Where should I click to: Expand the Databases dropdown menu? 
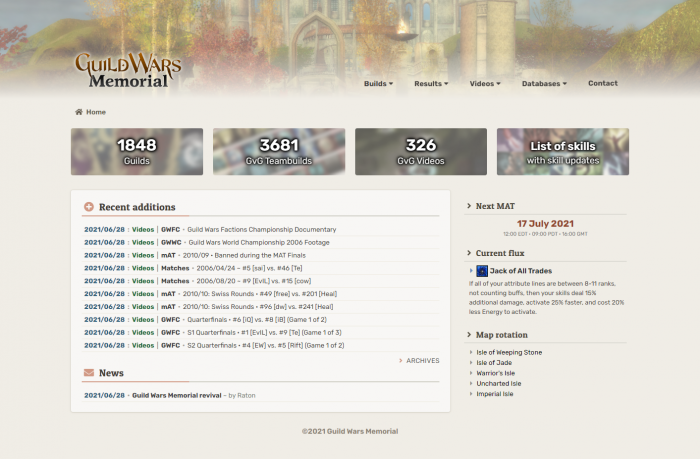tap(544, 84)
